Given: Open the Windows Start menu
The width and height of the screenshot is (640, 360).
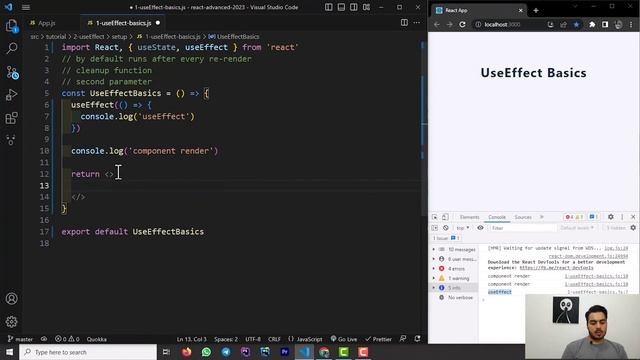Looking at the screenshot, I should tap(9, 352).
